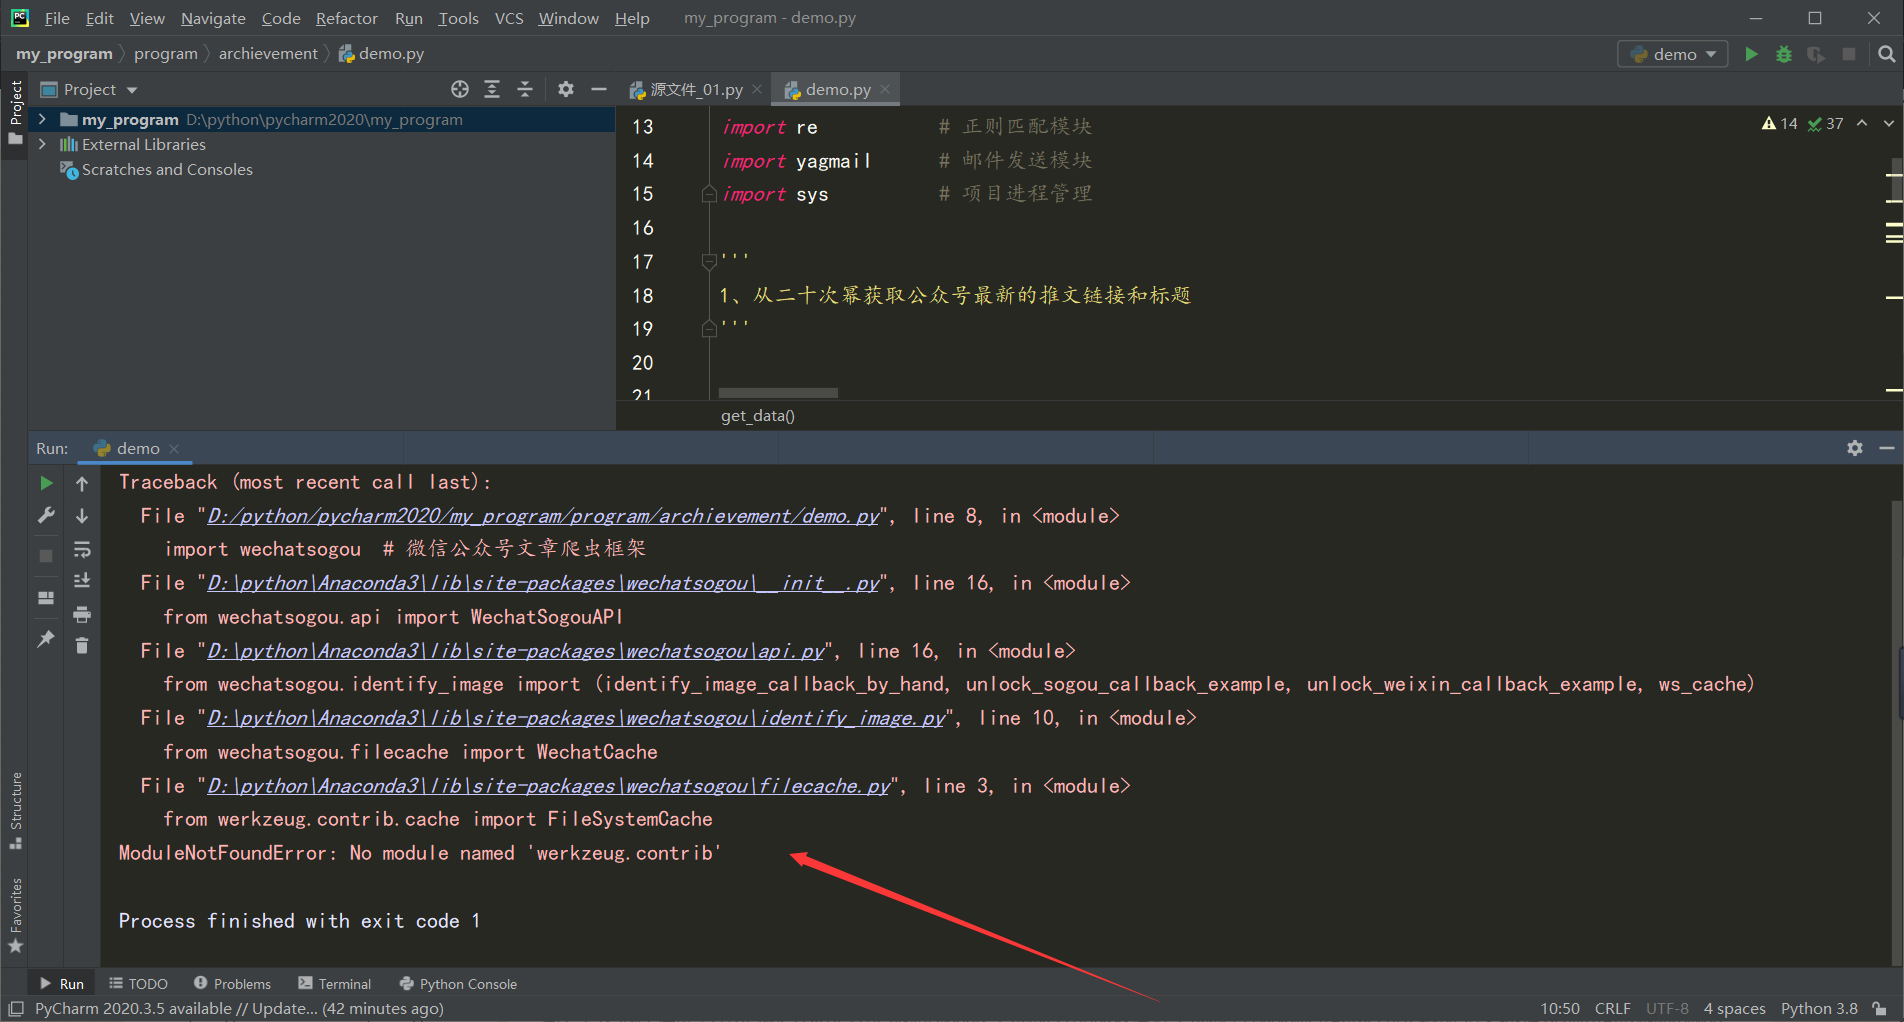The width and height of the screenshot is (1904, 1022).
Task: Run demo with coverage icon
Action: point(1816,54)
